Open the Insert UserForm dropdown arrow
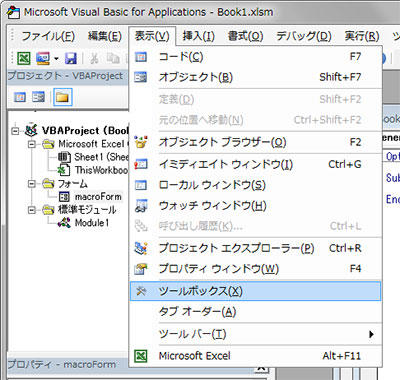The height and width of the screenshot is (380, 400). coord(56,59)
